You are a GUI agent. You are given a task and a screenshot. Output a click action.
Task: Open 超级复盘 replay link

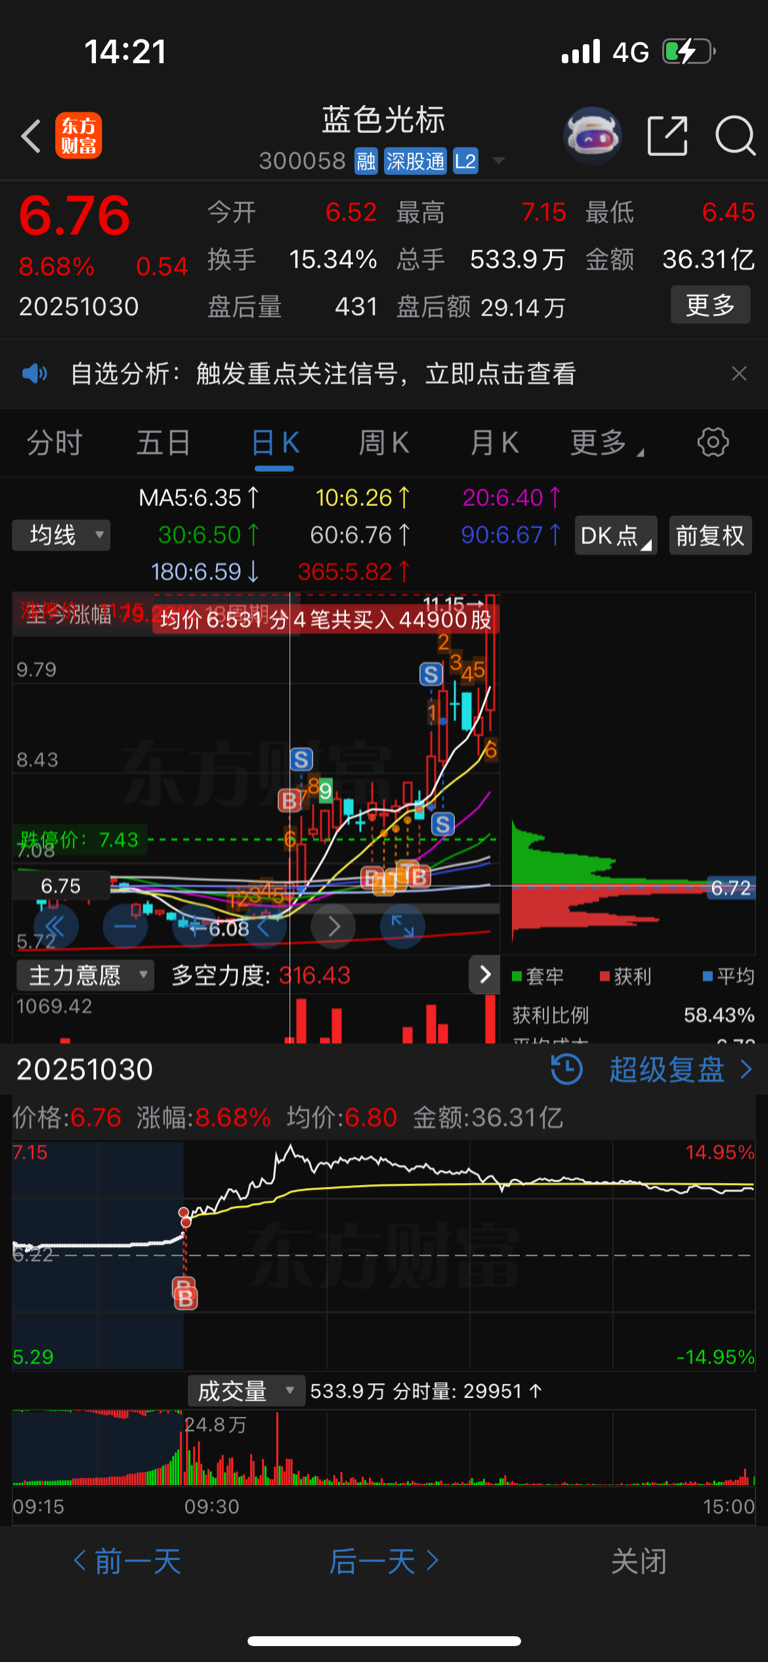681,1069
